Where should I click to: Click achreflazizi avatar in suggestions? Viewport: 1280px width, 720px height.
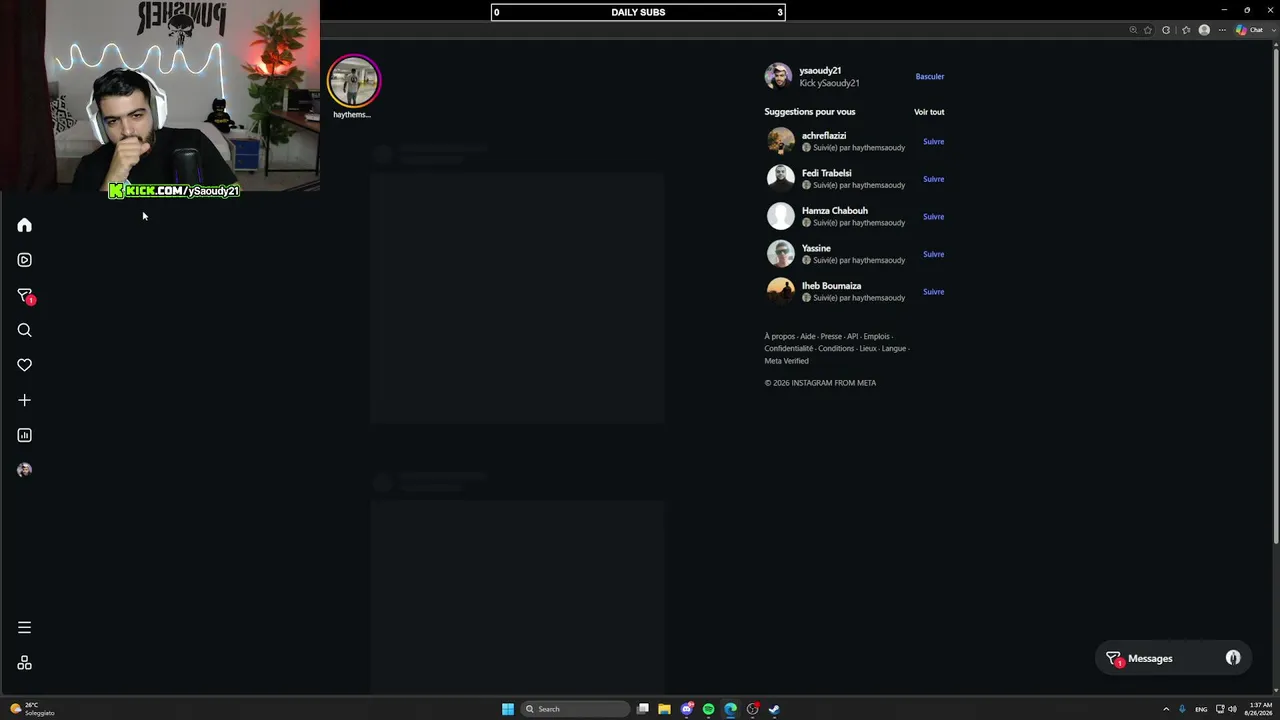coord(781,141)
